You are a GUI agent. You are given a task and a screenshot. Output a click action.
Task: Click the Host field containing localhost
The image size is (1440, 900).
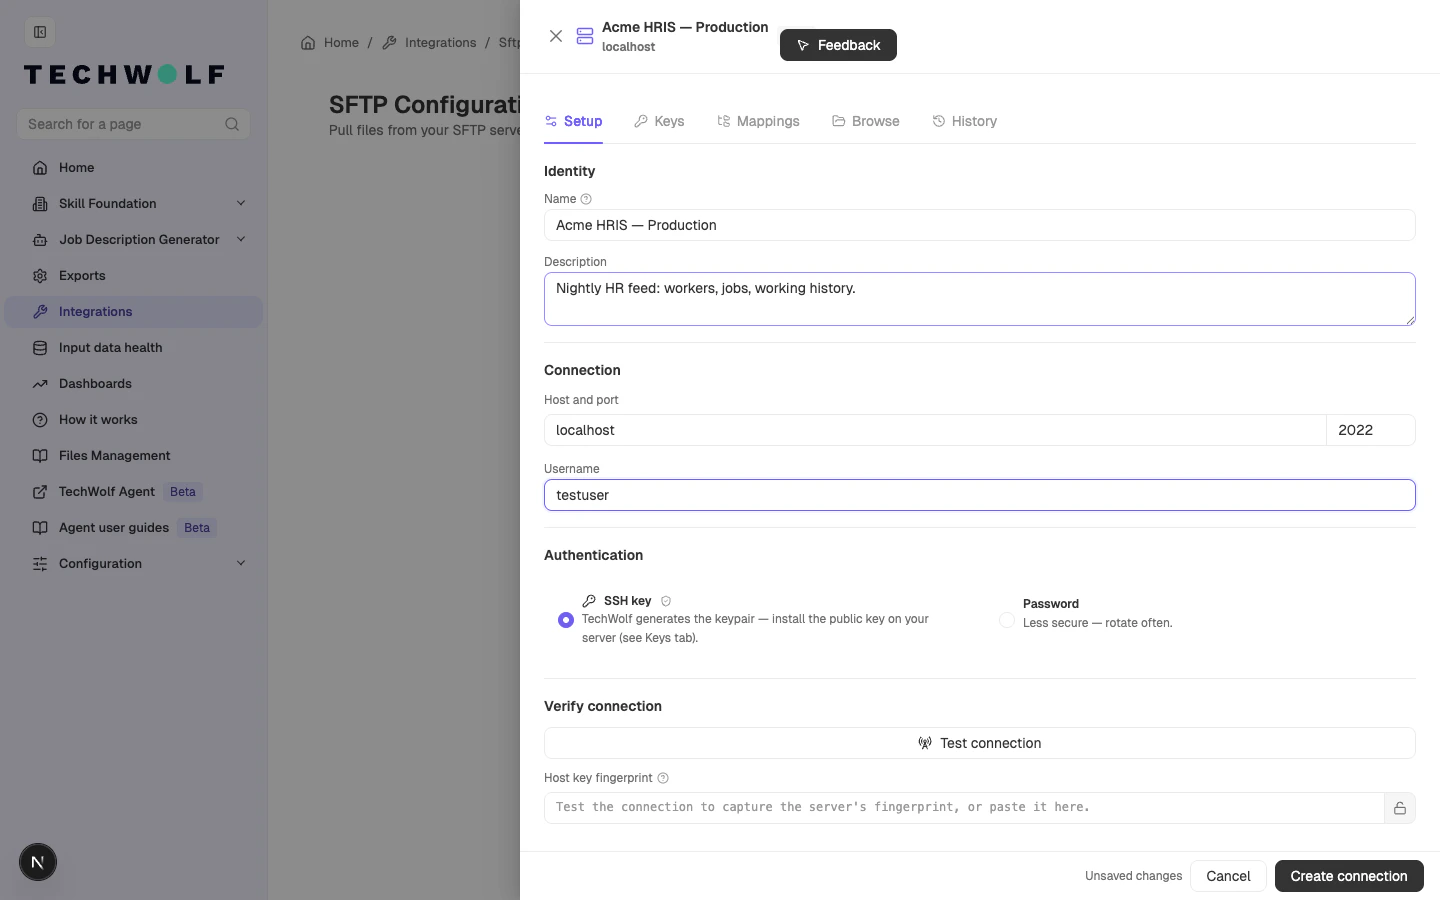935,430
